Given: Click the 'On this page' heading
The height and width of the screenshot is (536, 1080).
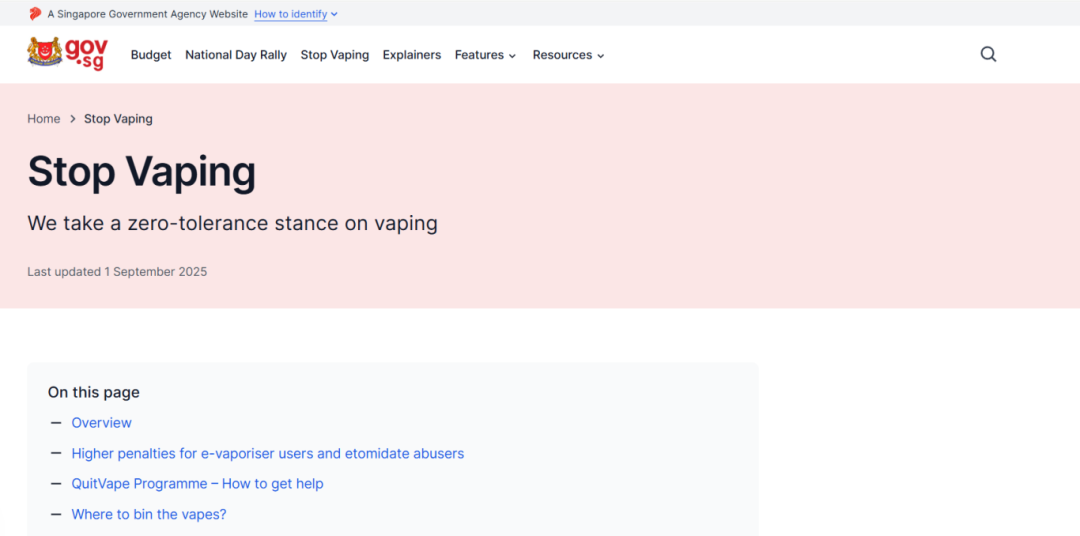Looking at the screenshot, I should click(94, 393).
